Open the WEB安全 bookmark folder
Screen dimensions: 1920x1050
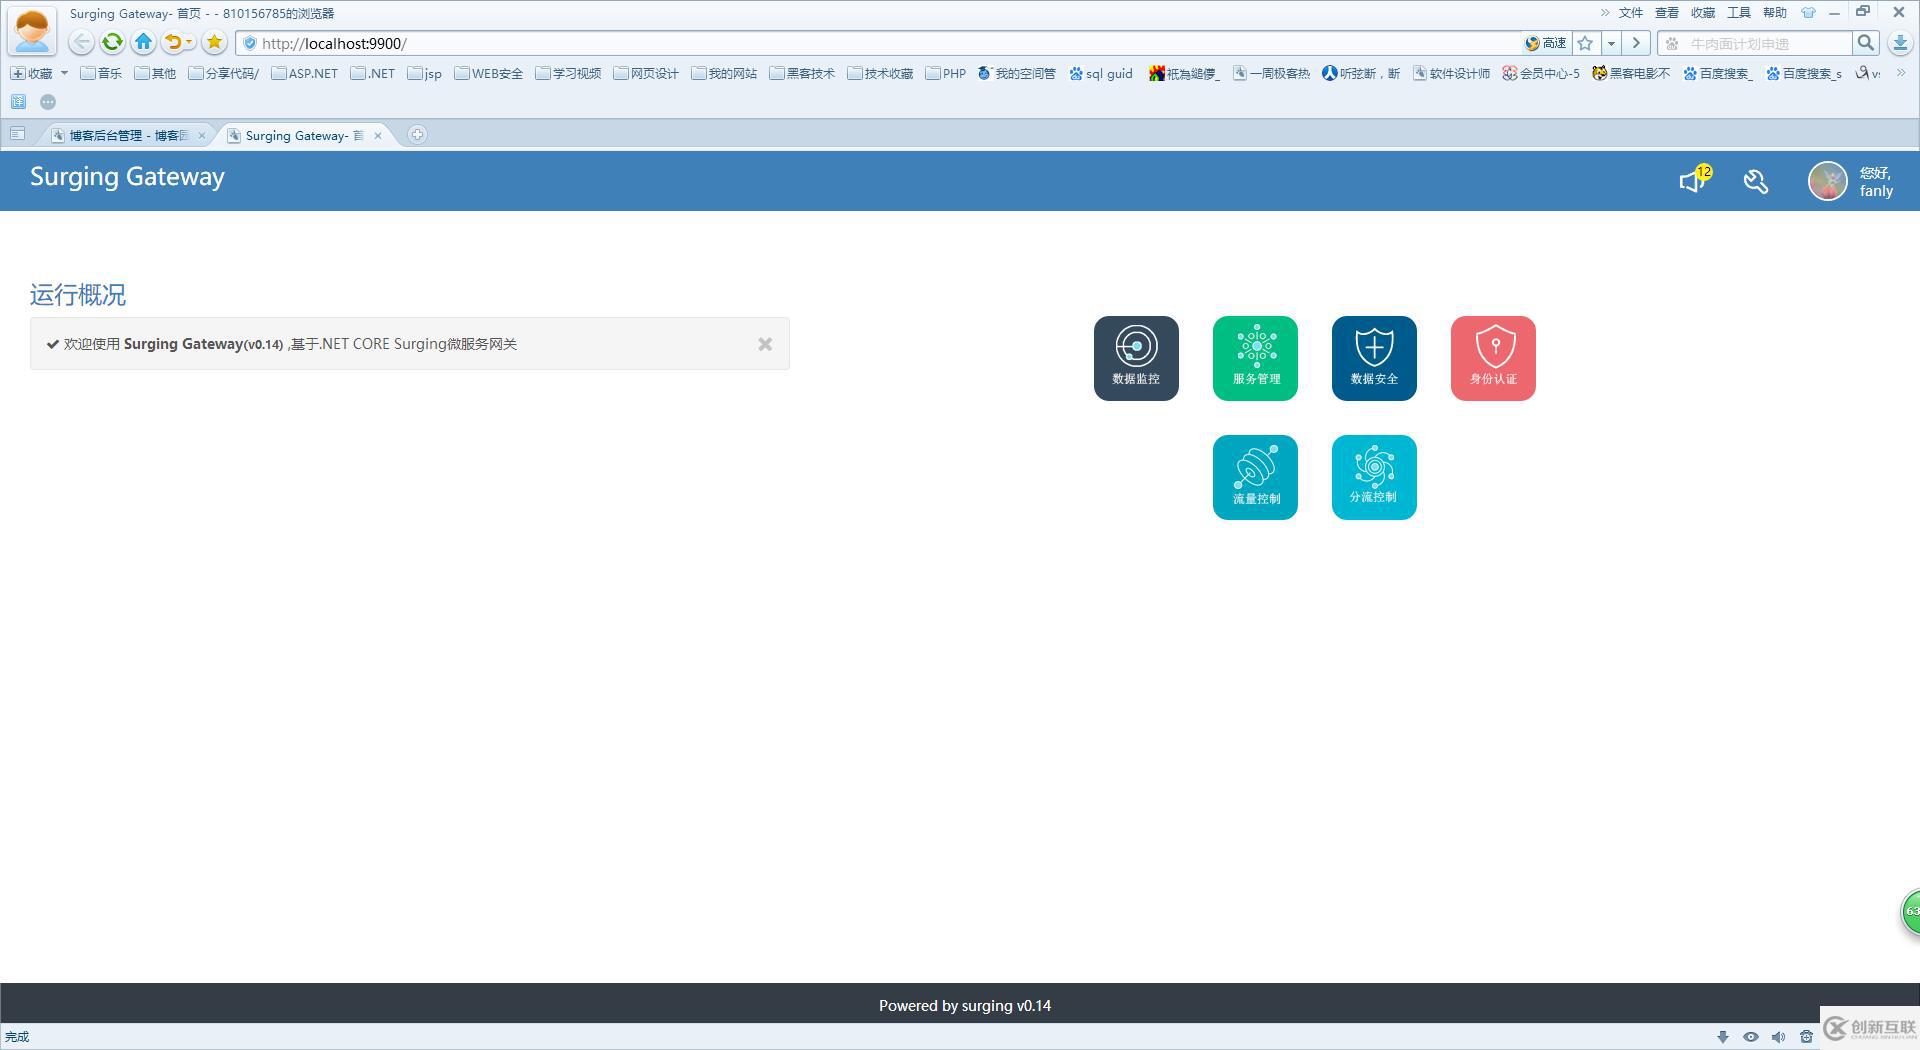[x=488, y=73]
